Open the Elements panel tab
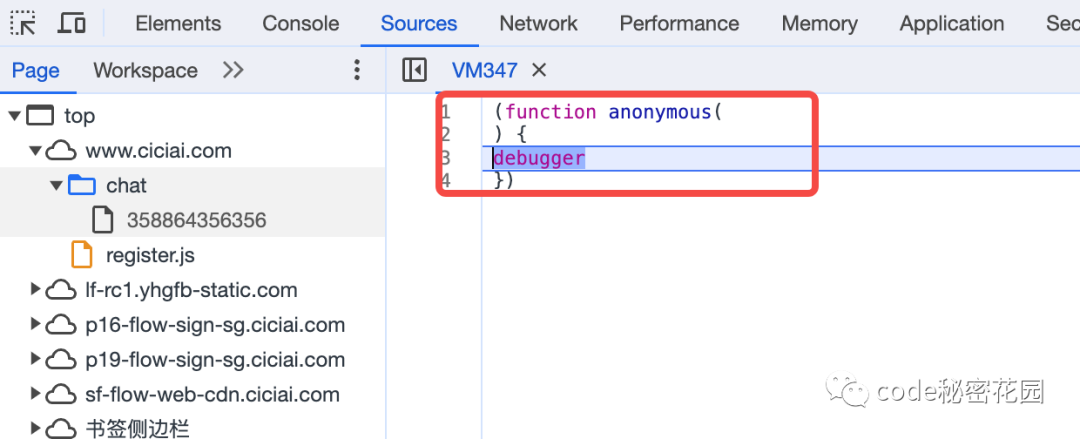The width and height of the screenshot is (1080, 439). click(x=178, y=23)
